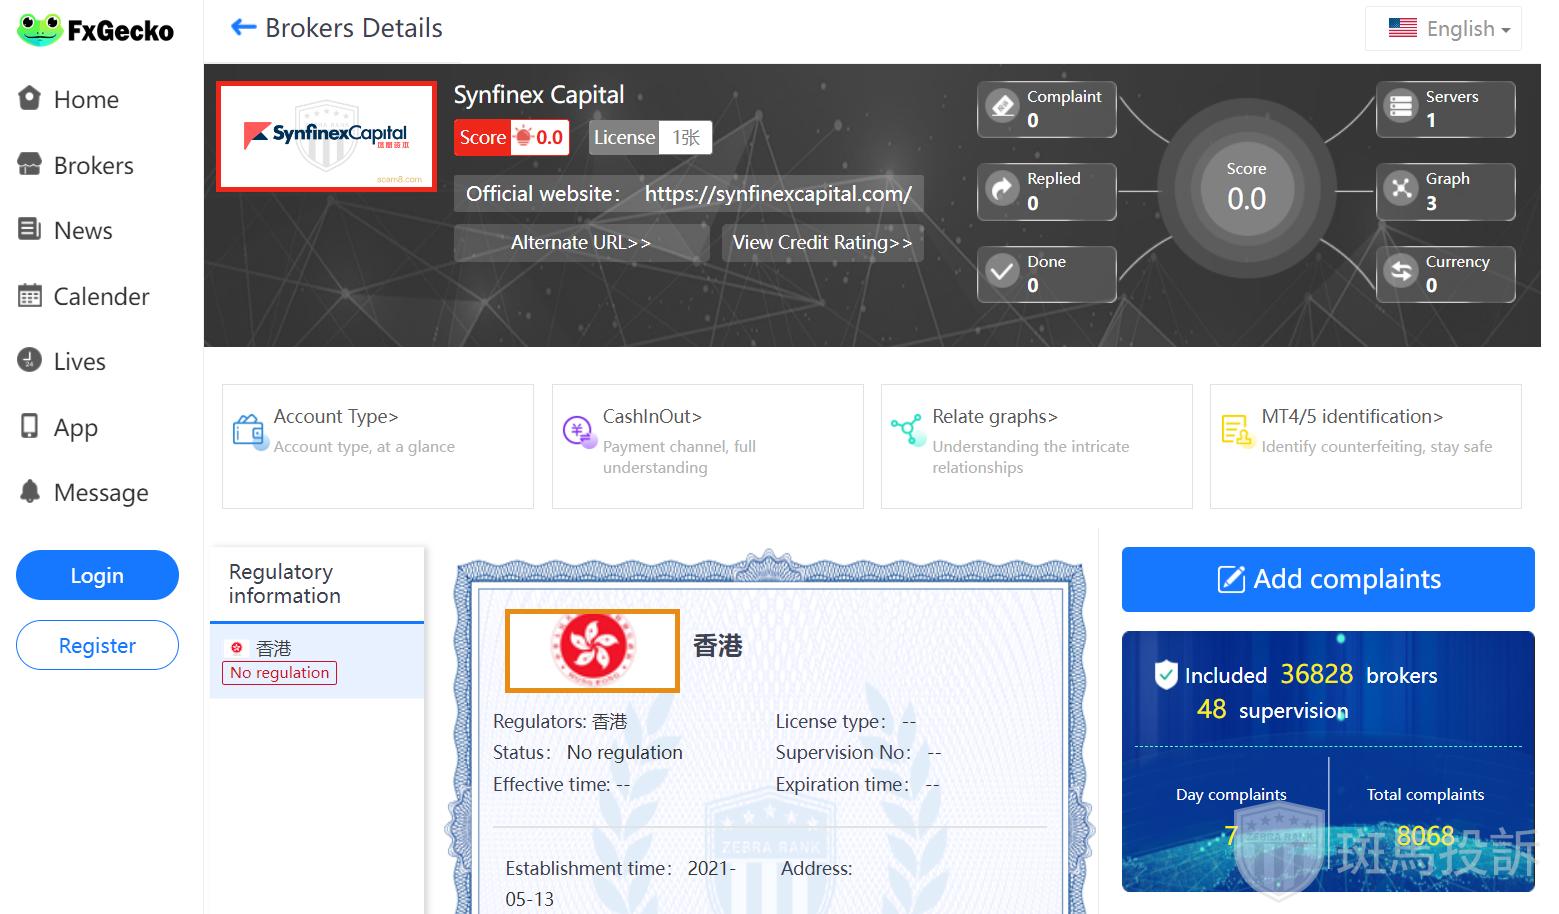
Task: Select the Hong Kong no-regulation tab
Action: [316, 661]
